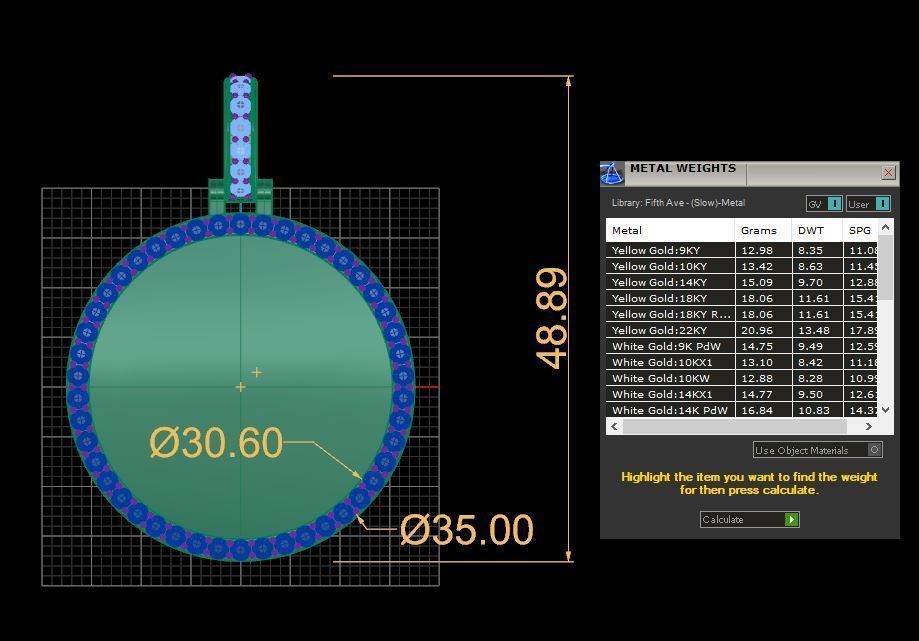The image size is (919, 641).
Task: Close the Metal Weights panel
Action: click(888, 172)
